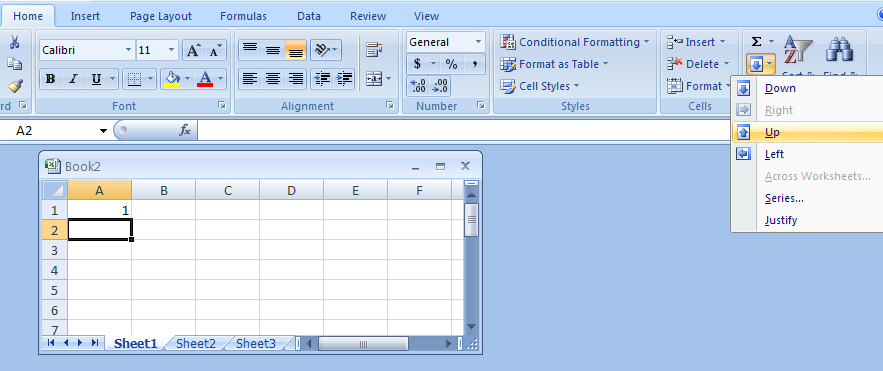
Task: Switch to the Page Layout tab
Action: tap(160, 16)
